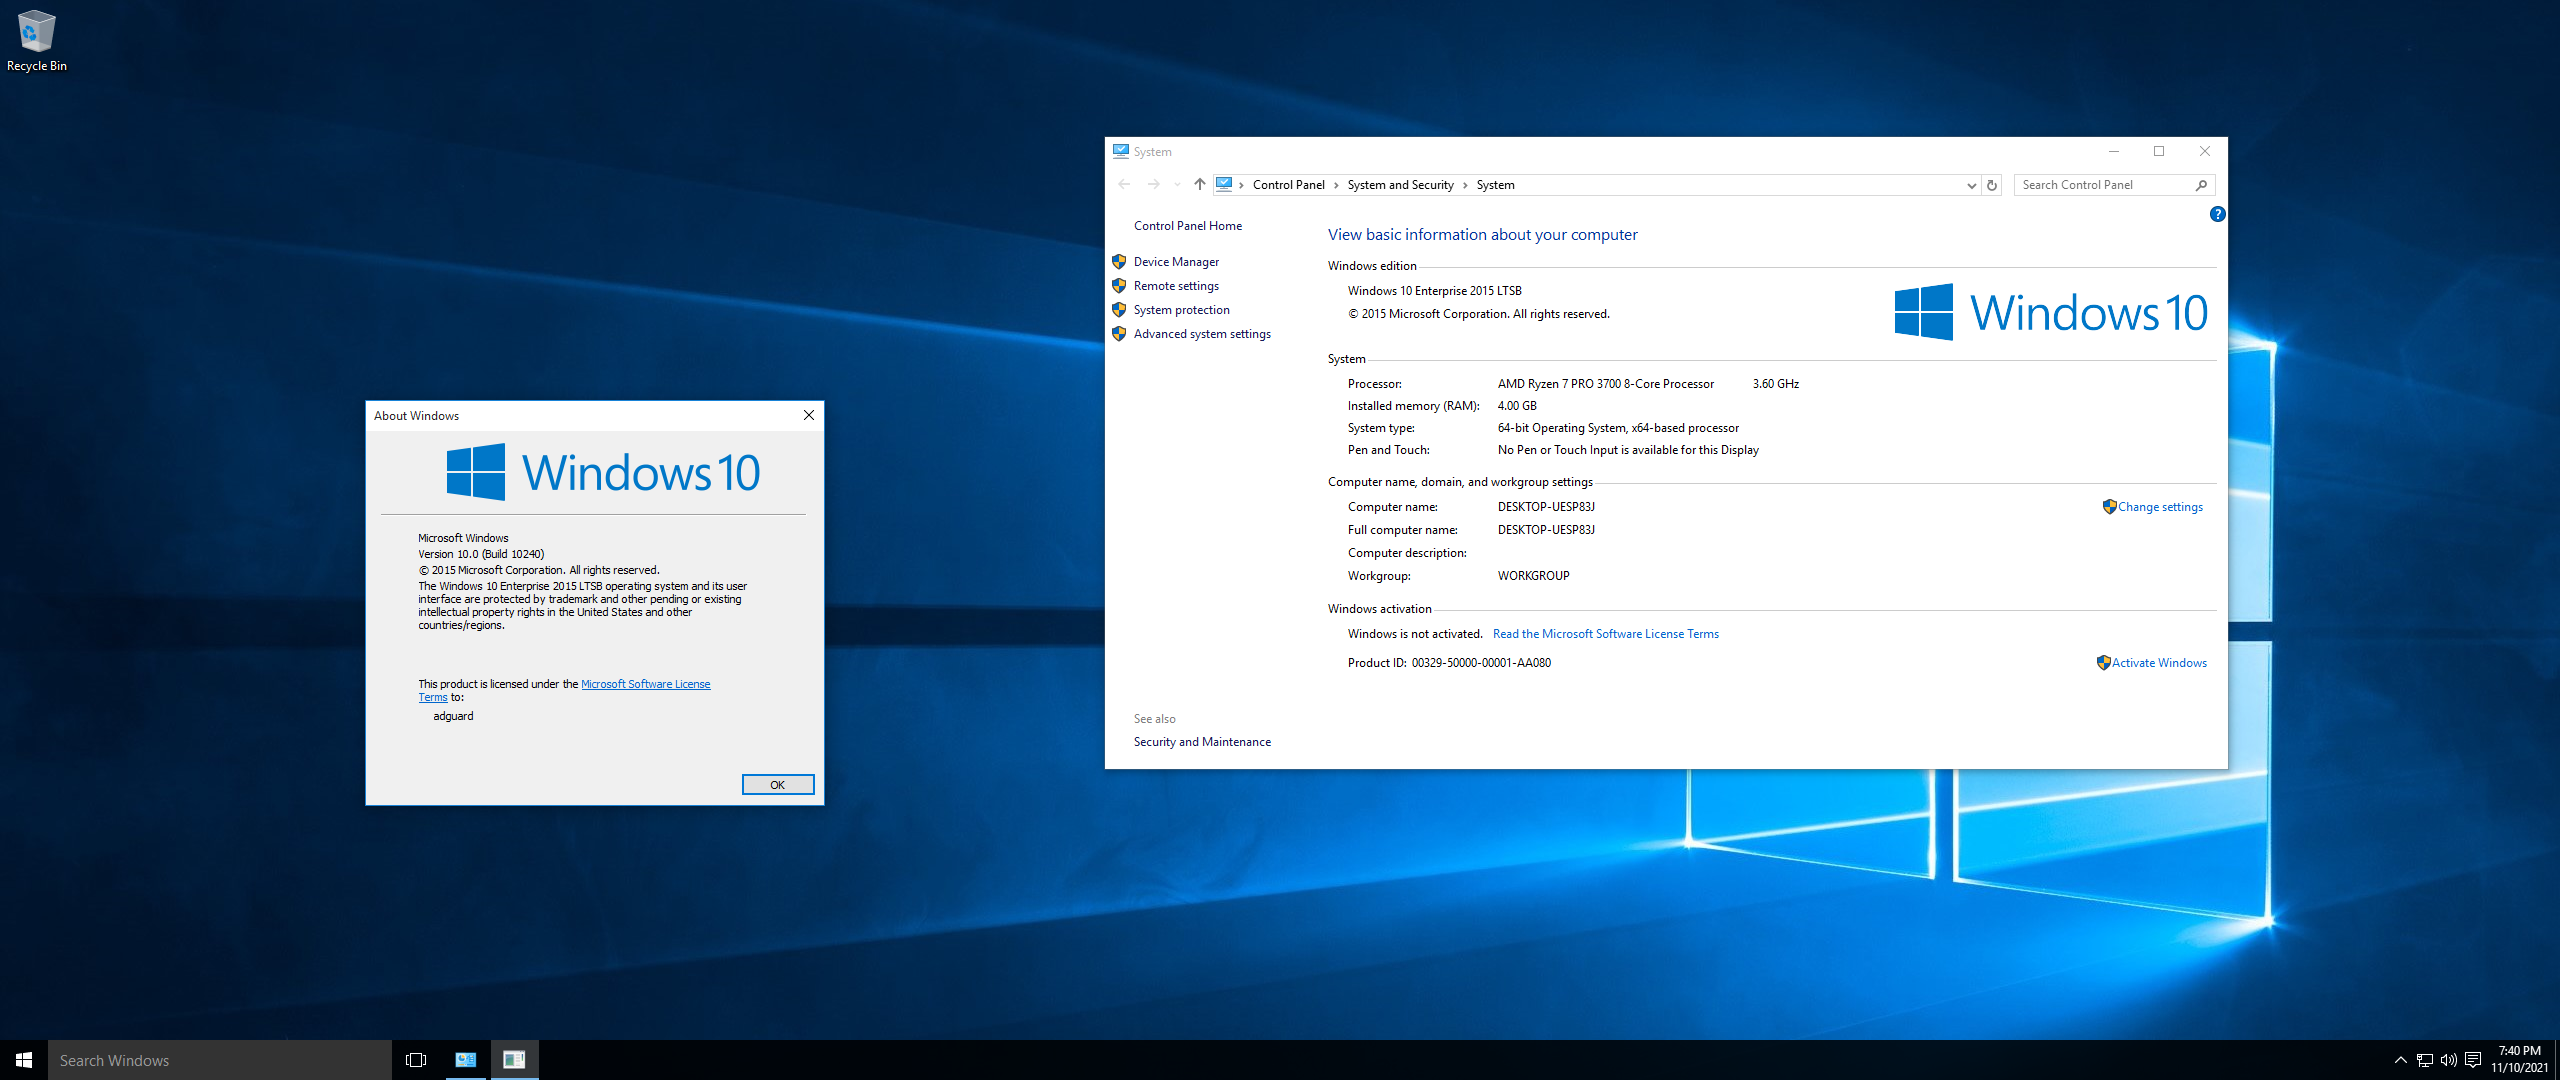Screen dimensions: 2560x1080
Task: Read the Microsoft Software License Terms in System window
Action: coord(1605,634)
